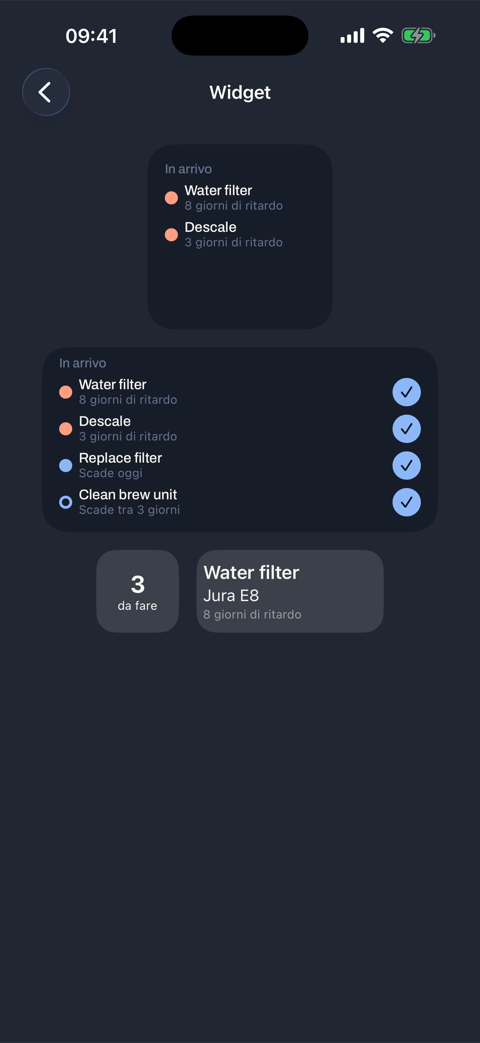Tap orange dot beside Descale in medium widget
The height and width of the screenshot is (1043, 480).
tap(66, 428)
